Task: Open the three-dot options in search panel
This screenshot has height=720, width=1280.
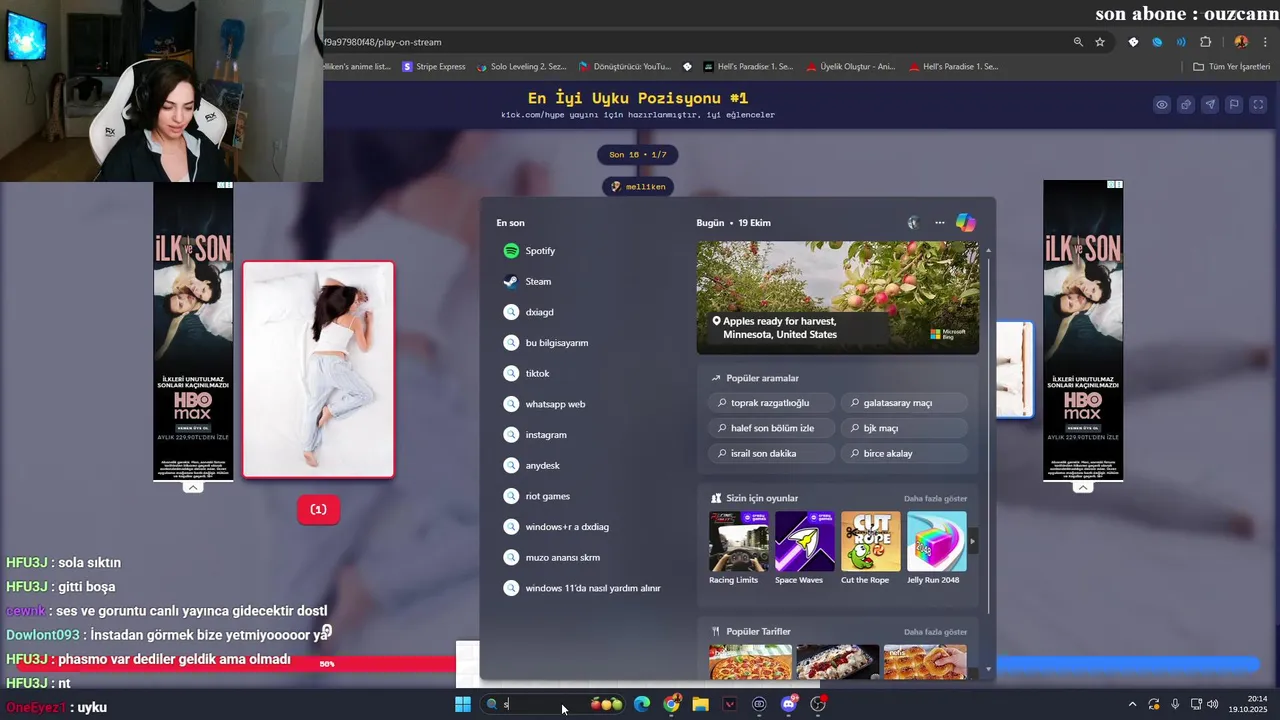Action: click(940, 223)
